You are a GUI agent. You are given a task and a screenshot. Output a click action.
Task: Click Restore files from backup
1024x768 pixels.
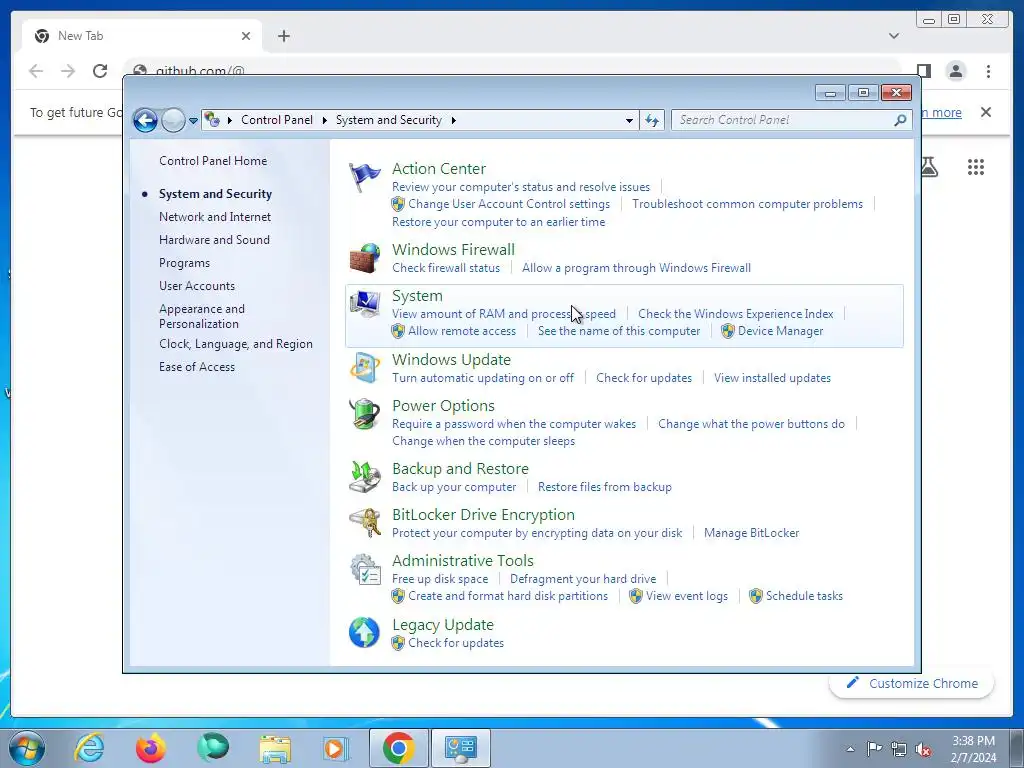click(605, 487)
